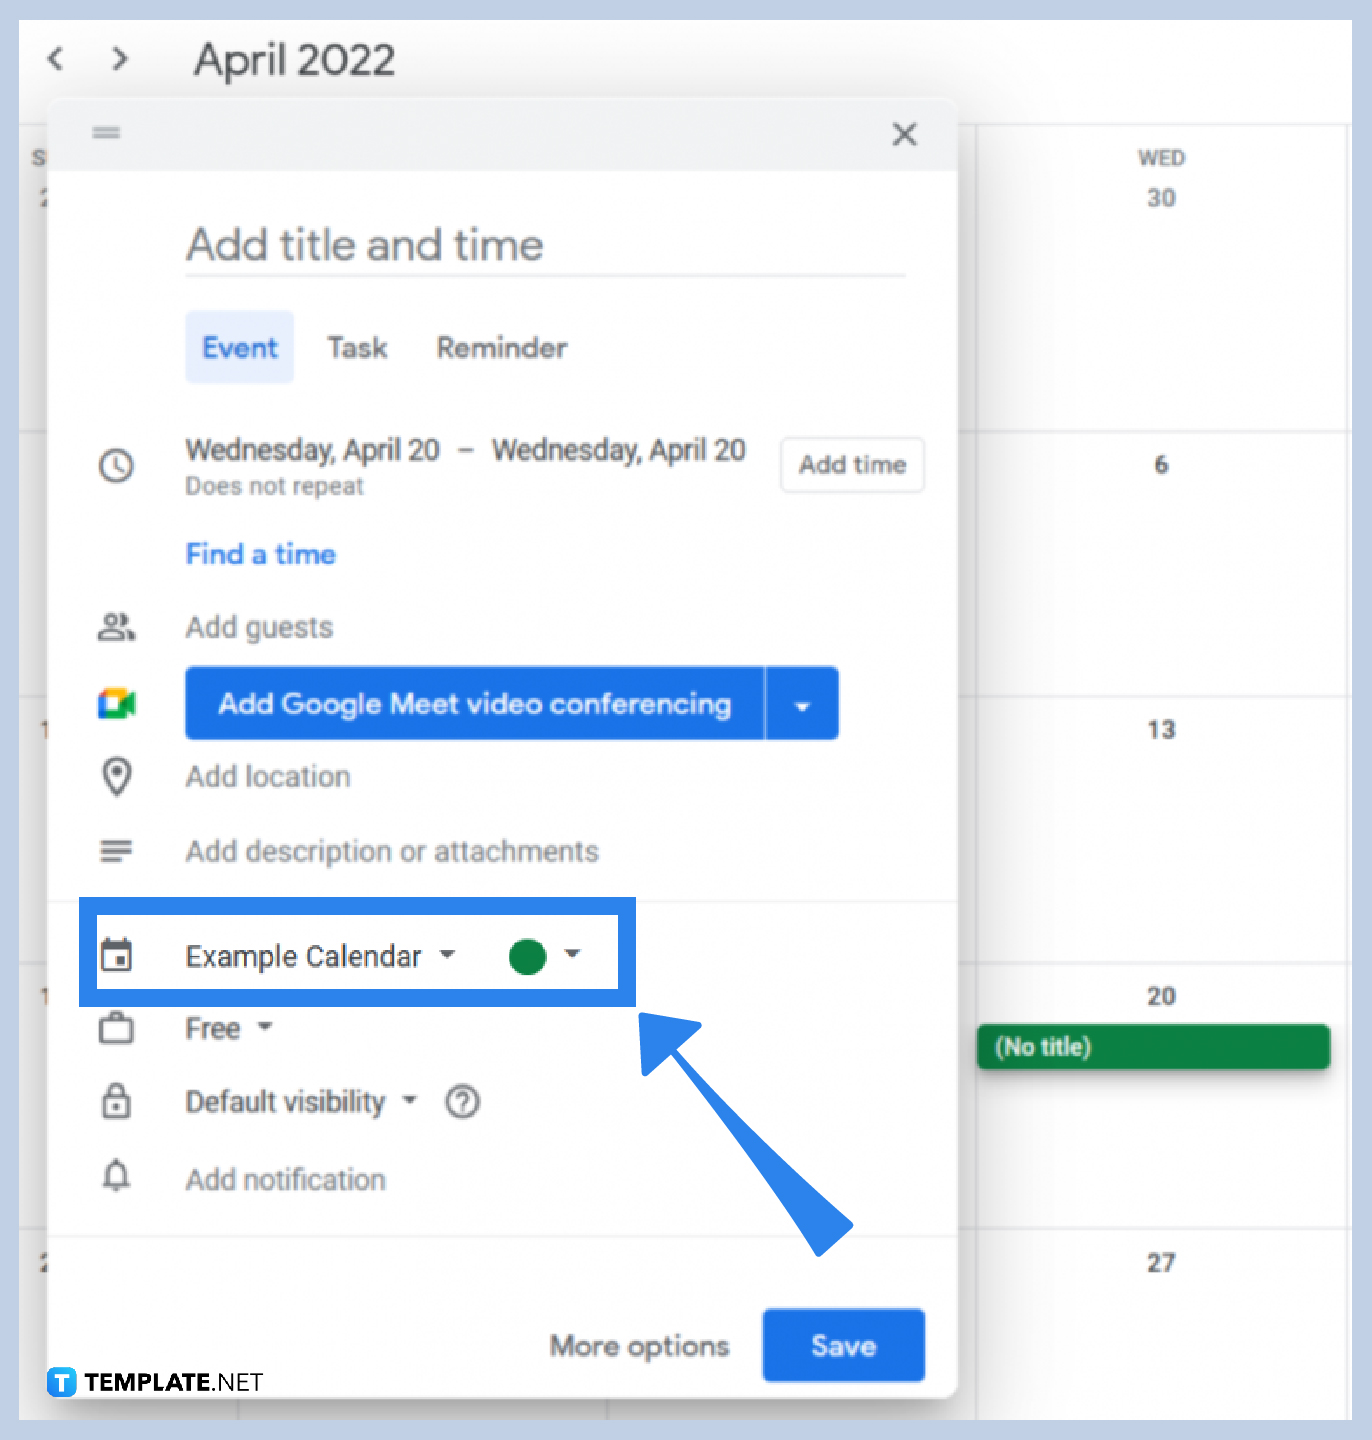Click the previous month arrow

(55, 59)
